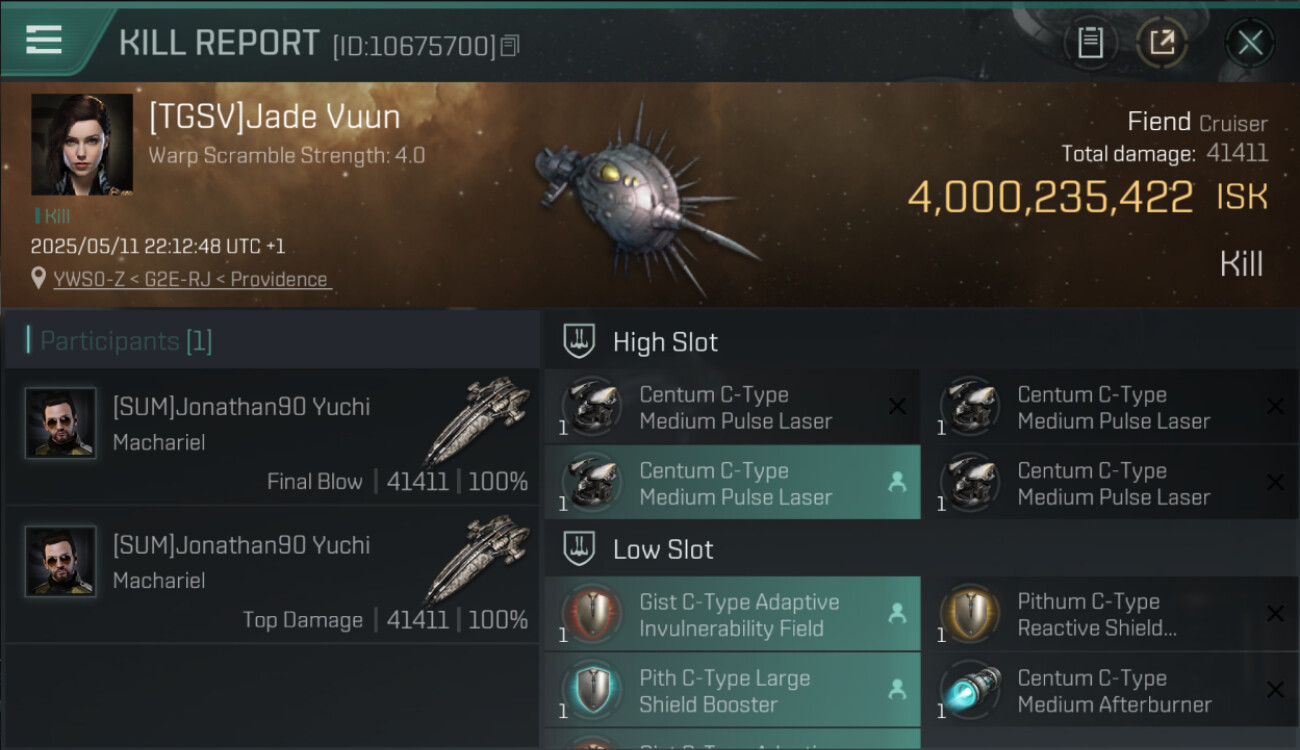This screenshot has width=1300, height=750.
Task: Click the Top Damage pilot portrait
Action: [x=61, y=561]
